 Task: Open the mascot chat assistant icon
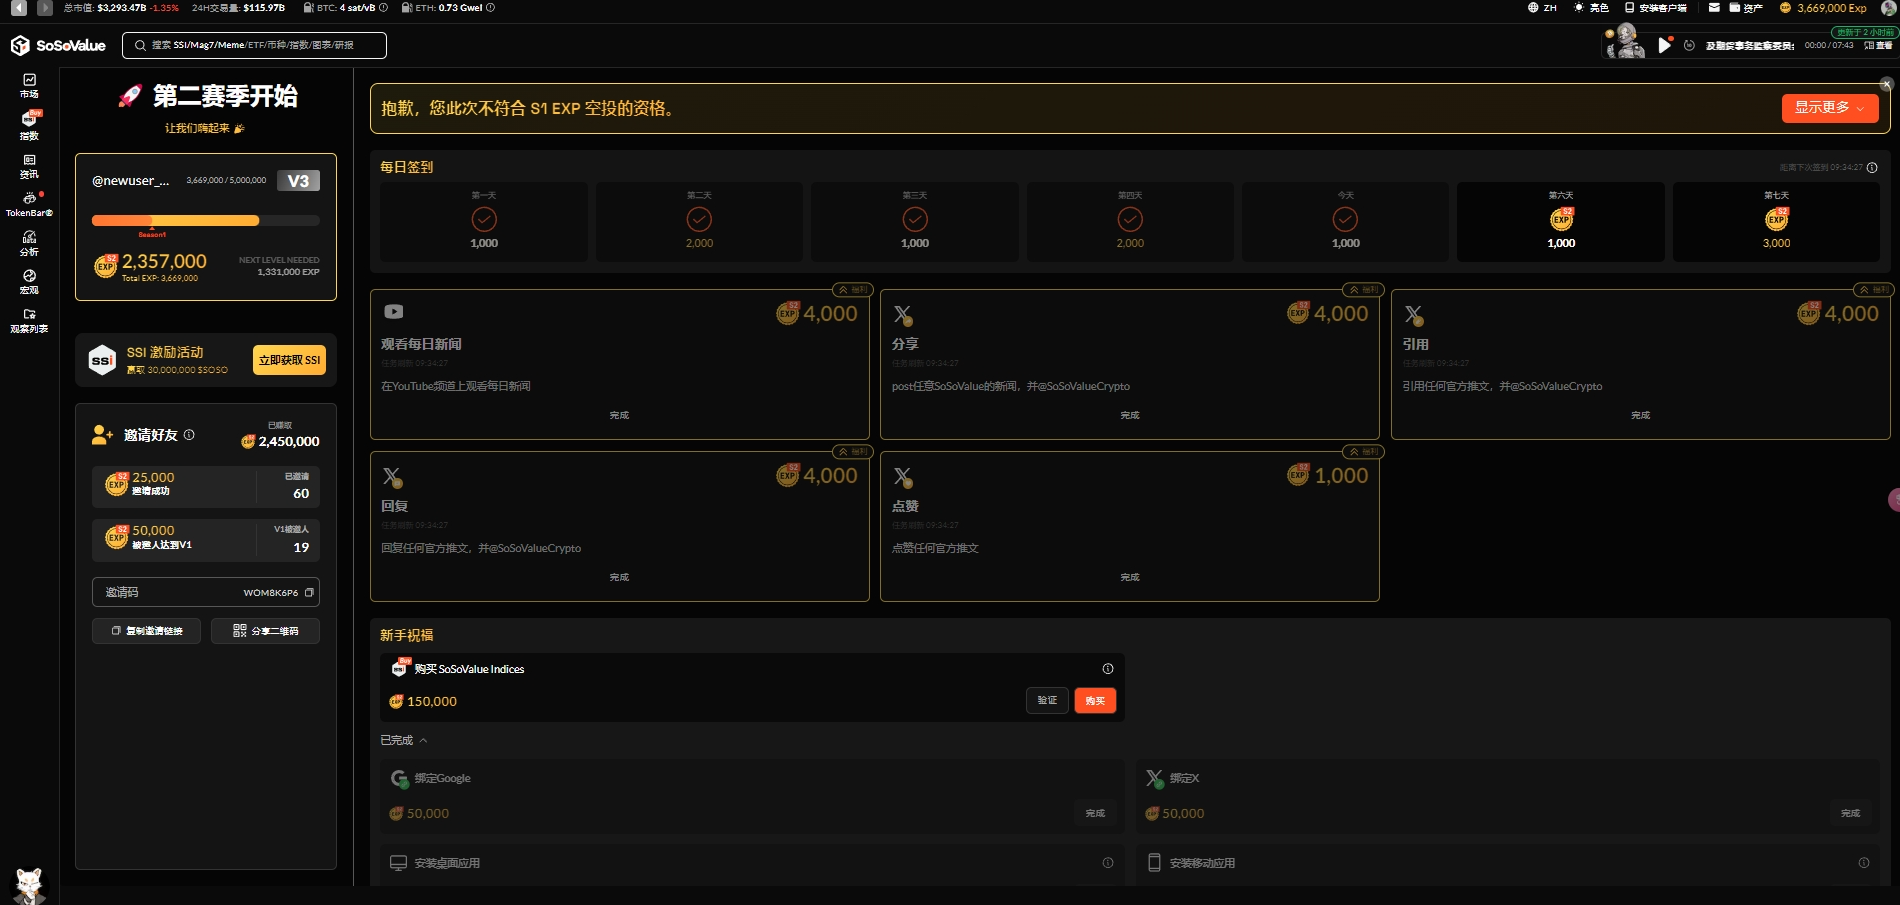coord(29,886)
